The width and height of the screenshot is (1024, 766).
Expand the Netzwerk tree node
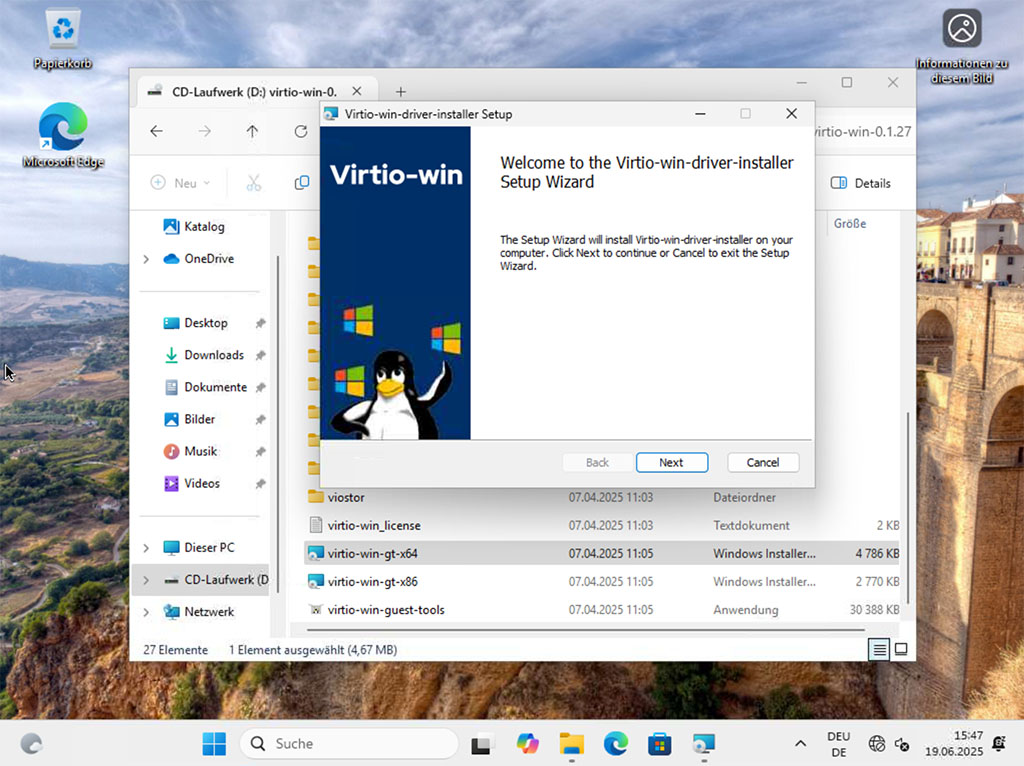[146, 612]
